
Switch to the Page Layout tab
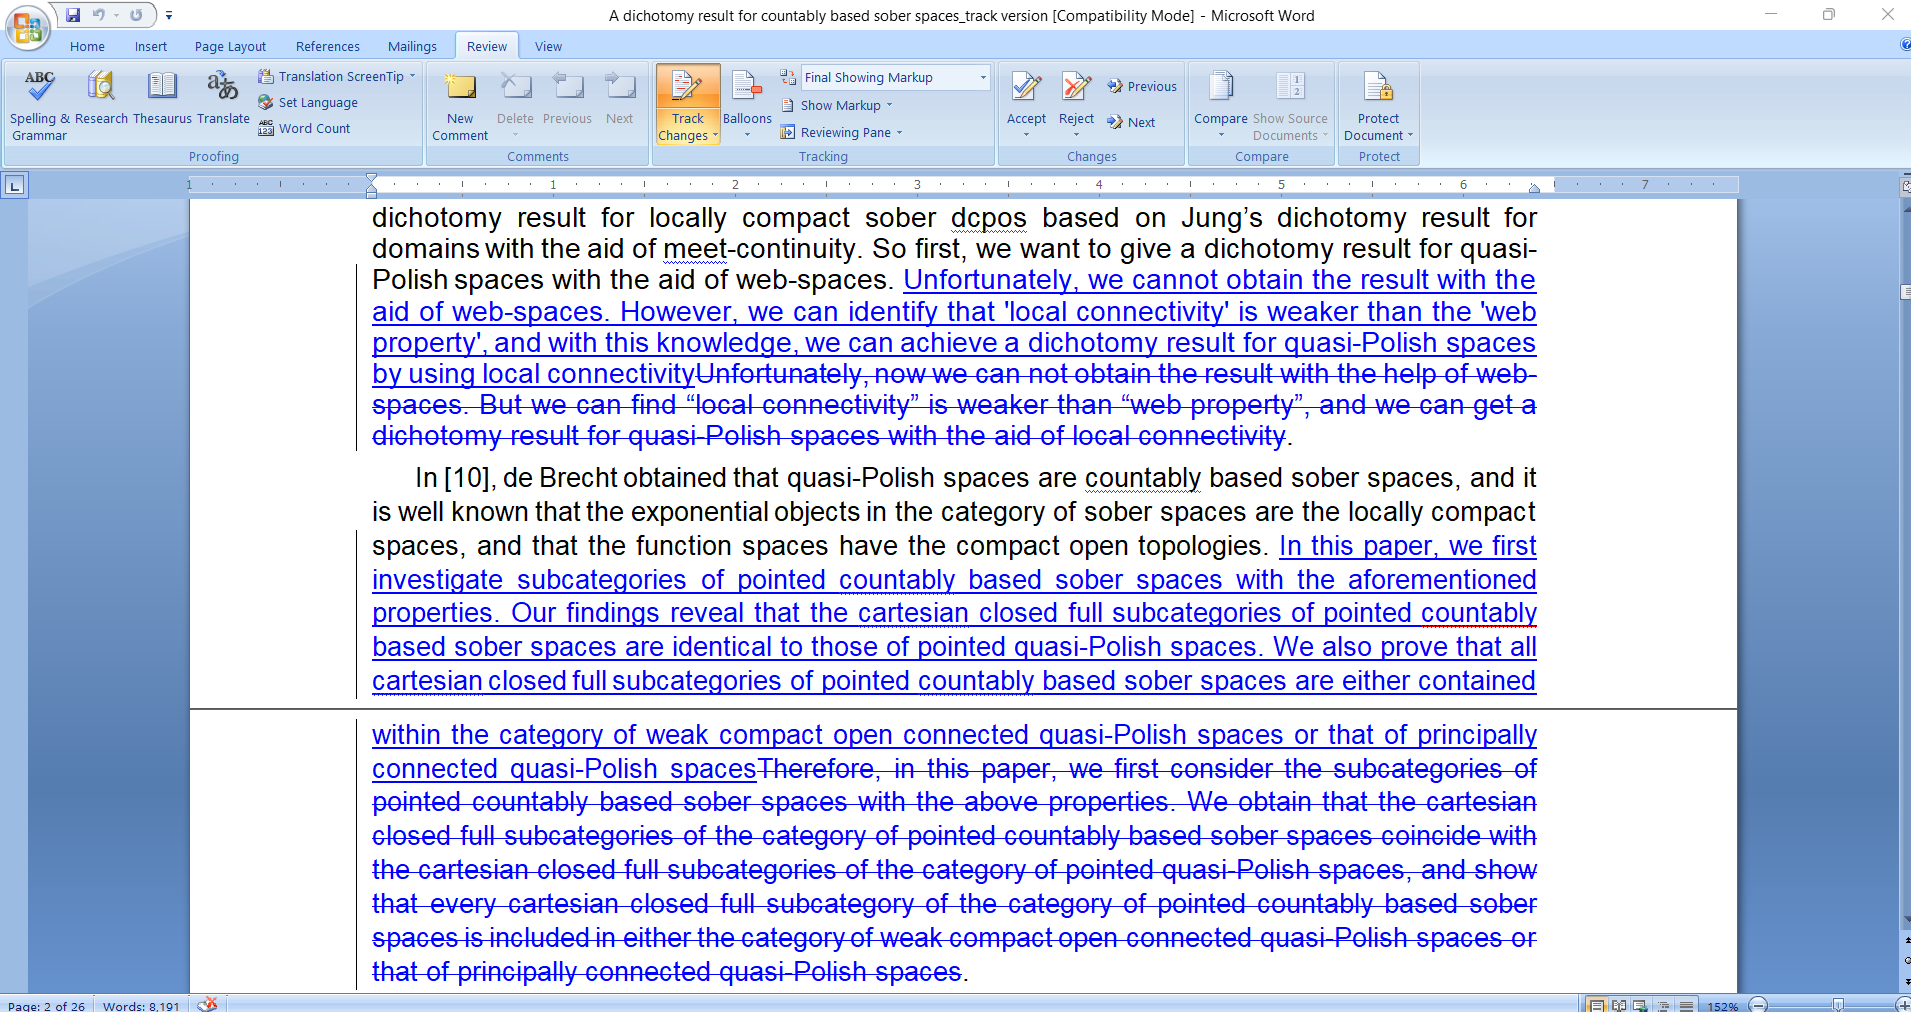click(x=230, y=46)
